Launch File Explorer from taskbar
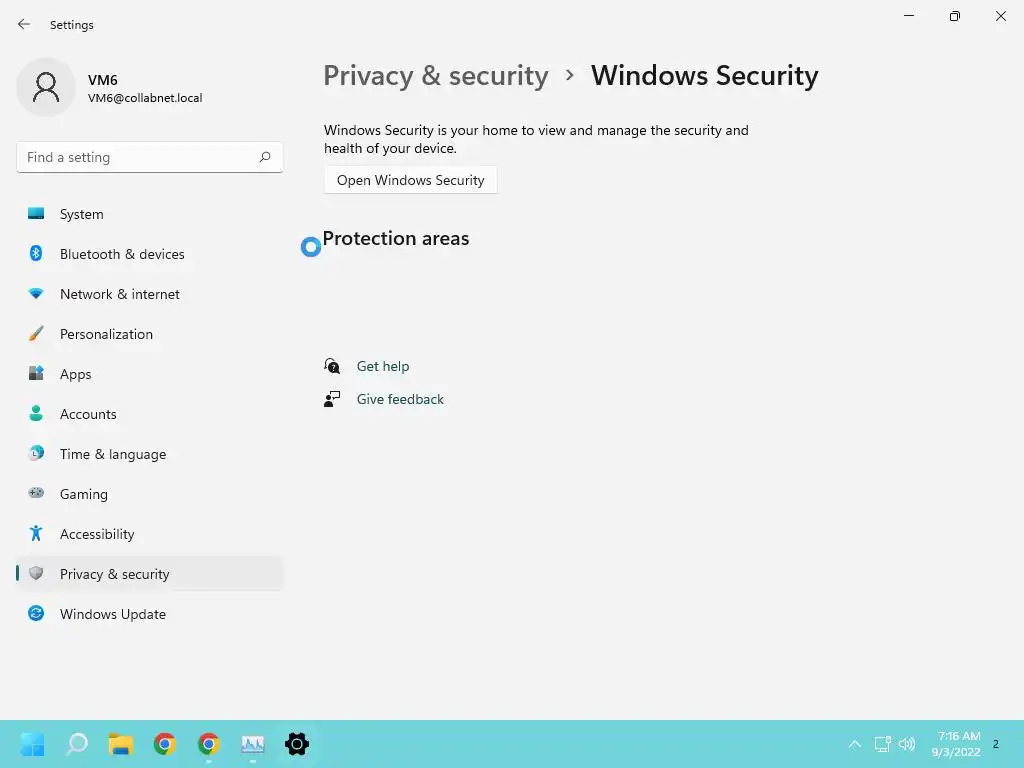The height and width of the screenshot is (768, 1024). pos(121,744)
